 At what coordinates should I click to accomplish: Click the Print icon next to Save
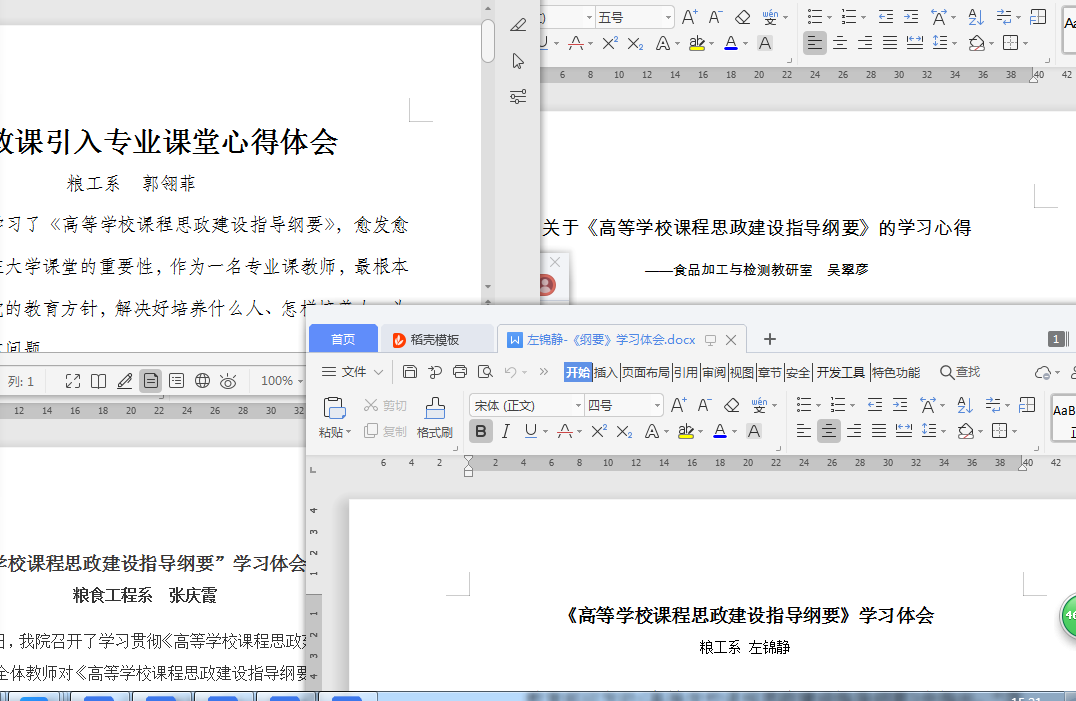click(460, 372)
